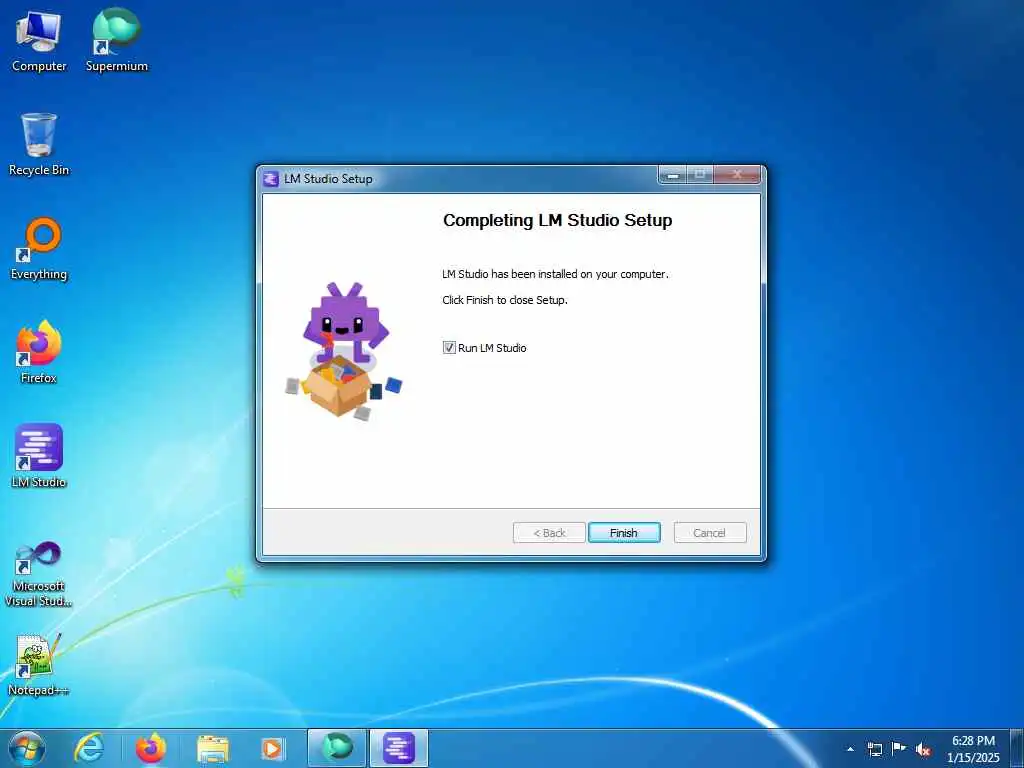Launch Internet Explorer from the taskbar
Image resolution: width=1024 pixels, height=768 pixels.
point(89,748)
